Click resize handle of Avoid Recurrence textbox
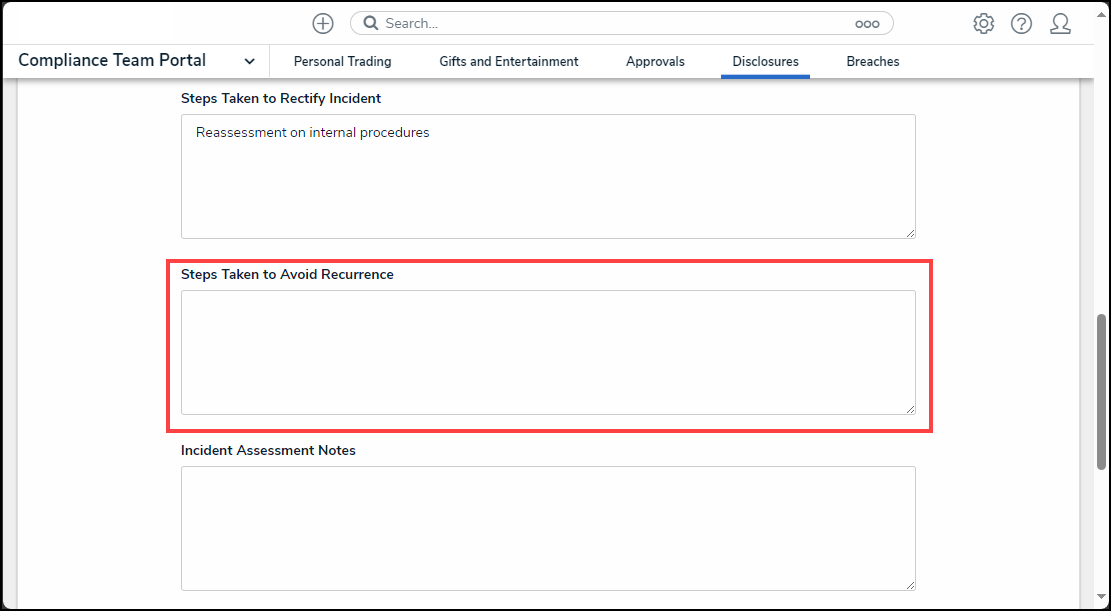Image resolution: width=1111 pixels, height=611 pixels. tap(910, 409)
